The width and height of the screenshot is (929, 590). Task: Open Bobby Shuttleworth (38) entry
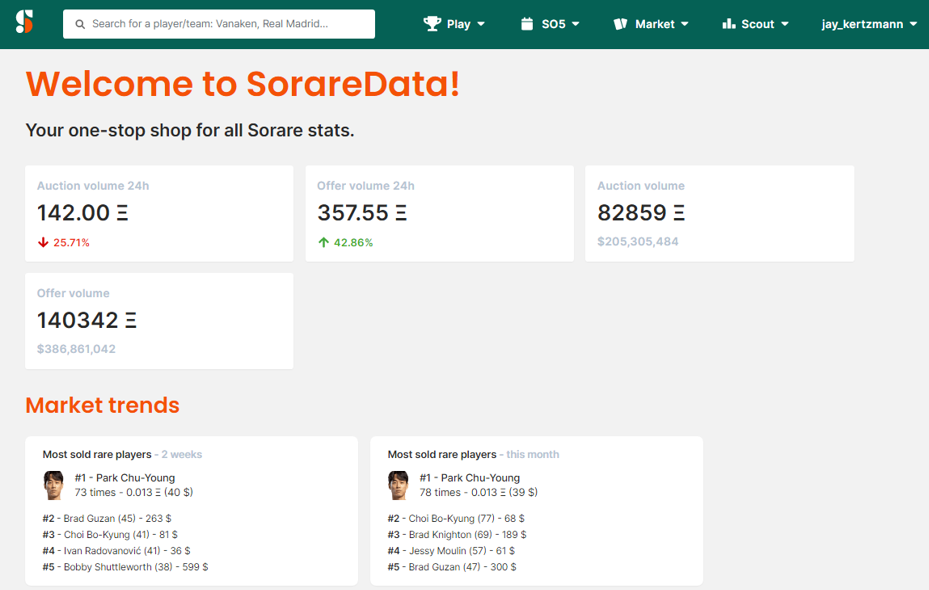125,567
